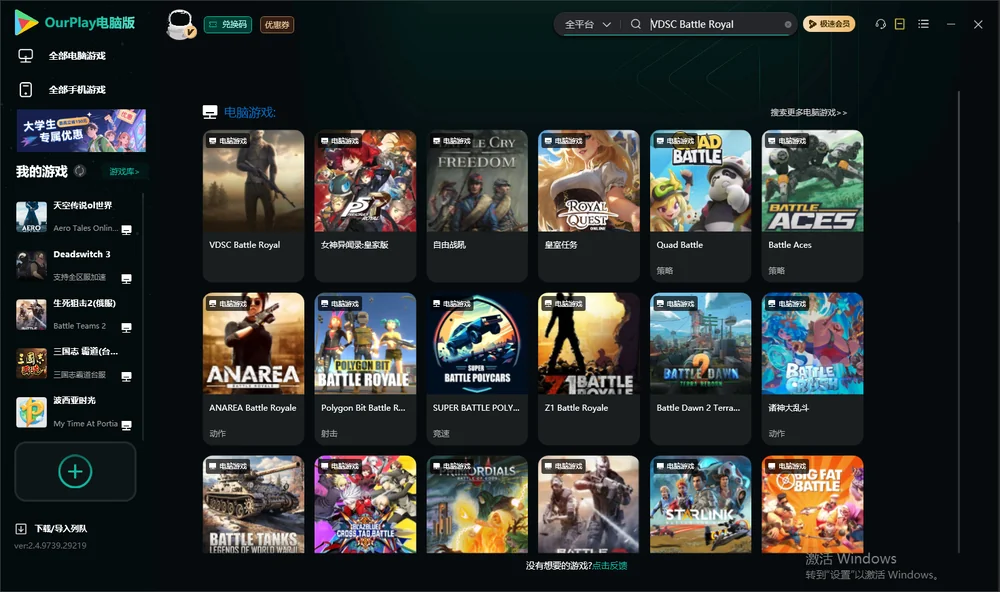Open Deadswitch 3 in my games list
Screen dimensions: 1000x592
tap(75, 265)
